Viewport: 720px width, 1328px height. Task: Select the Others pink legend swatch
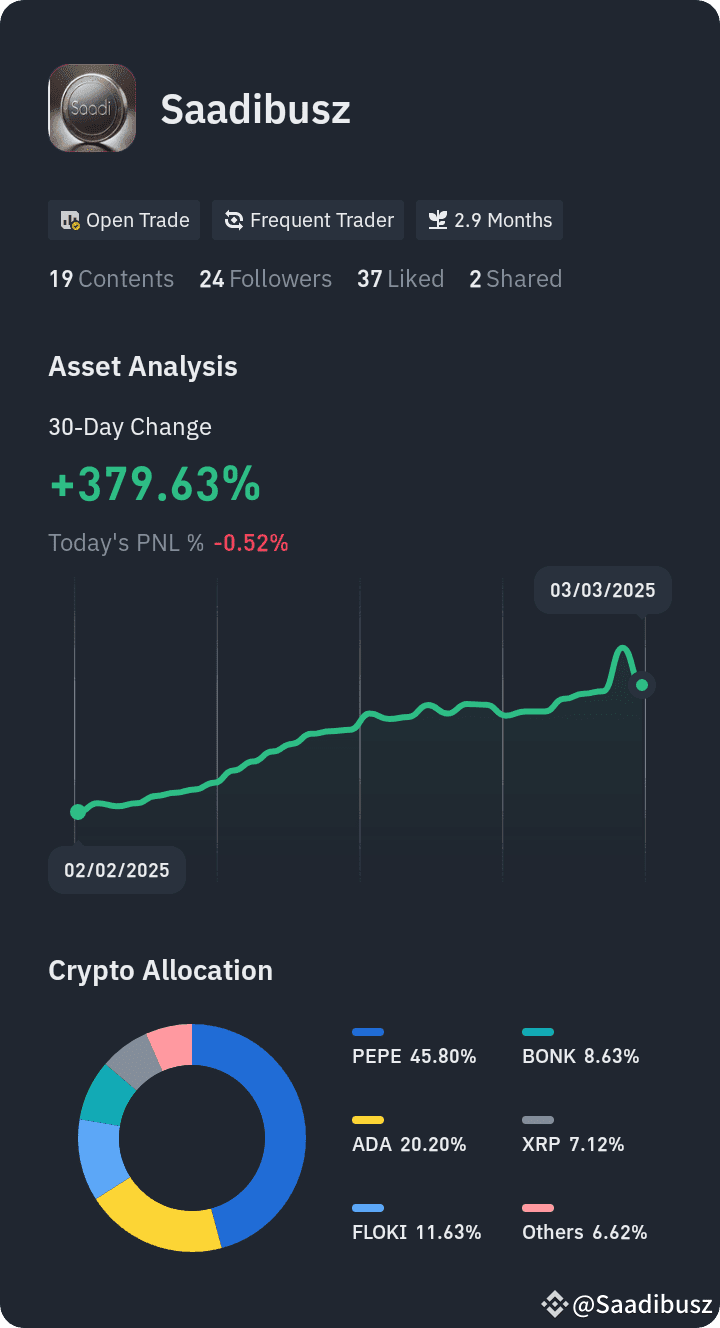538,1208
